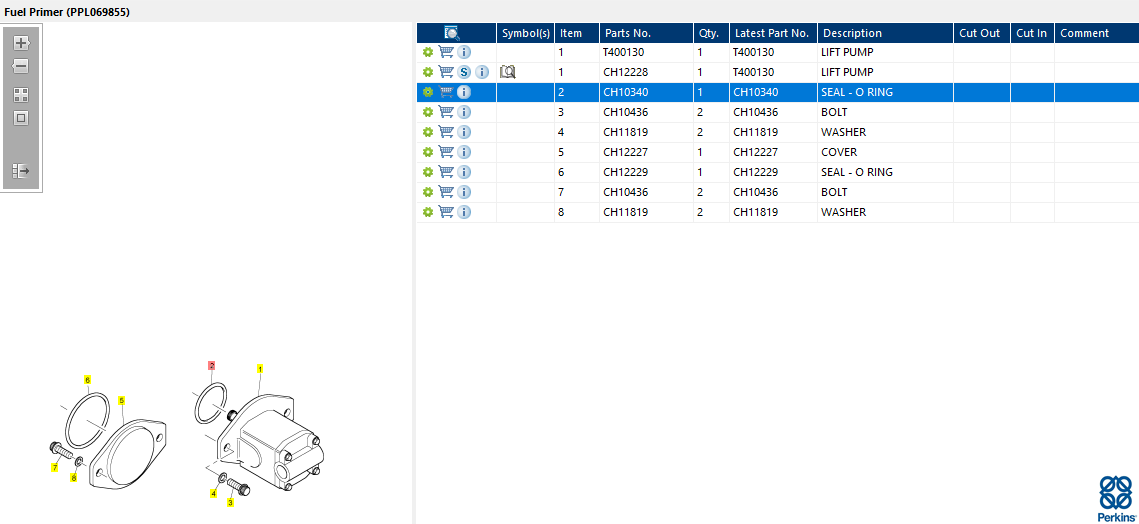This screenshot has height=524, width=1139.
Task: Click the Perkins logo
Action: [1116, 498]
